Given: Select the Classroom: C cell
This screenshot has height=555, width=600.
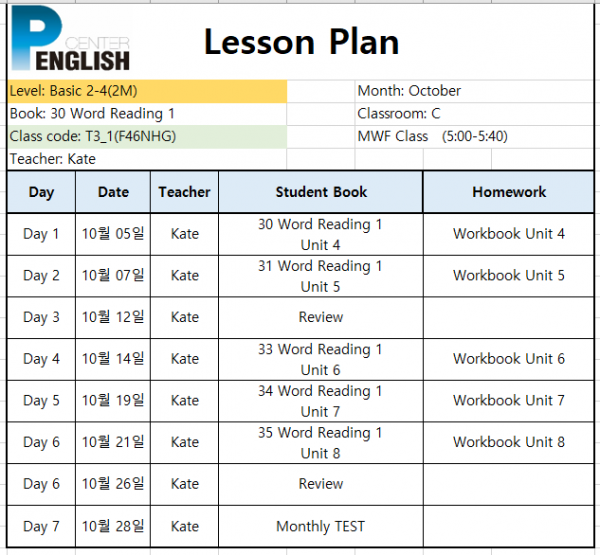Looking at the screenshot, I should click(474, 114).
